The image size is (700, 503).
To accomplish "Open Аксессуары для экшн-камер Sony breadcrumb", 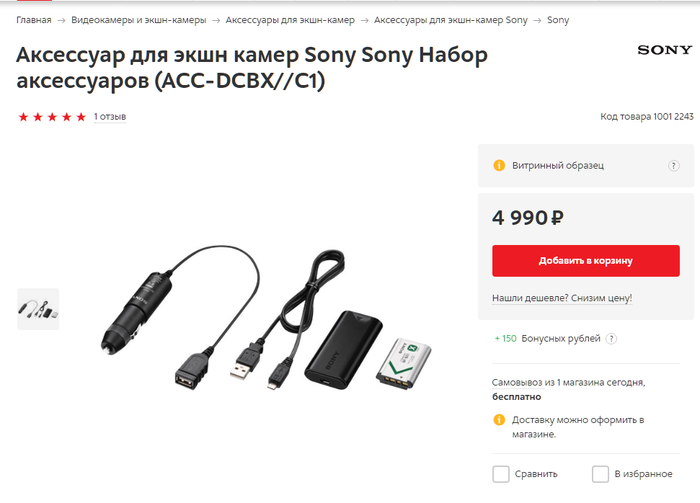I will (451, 20).
